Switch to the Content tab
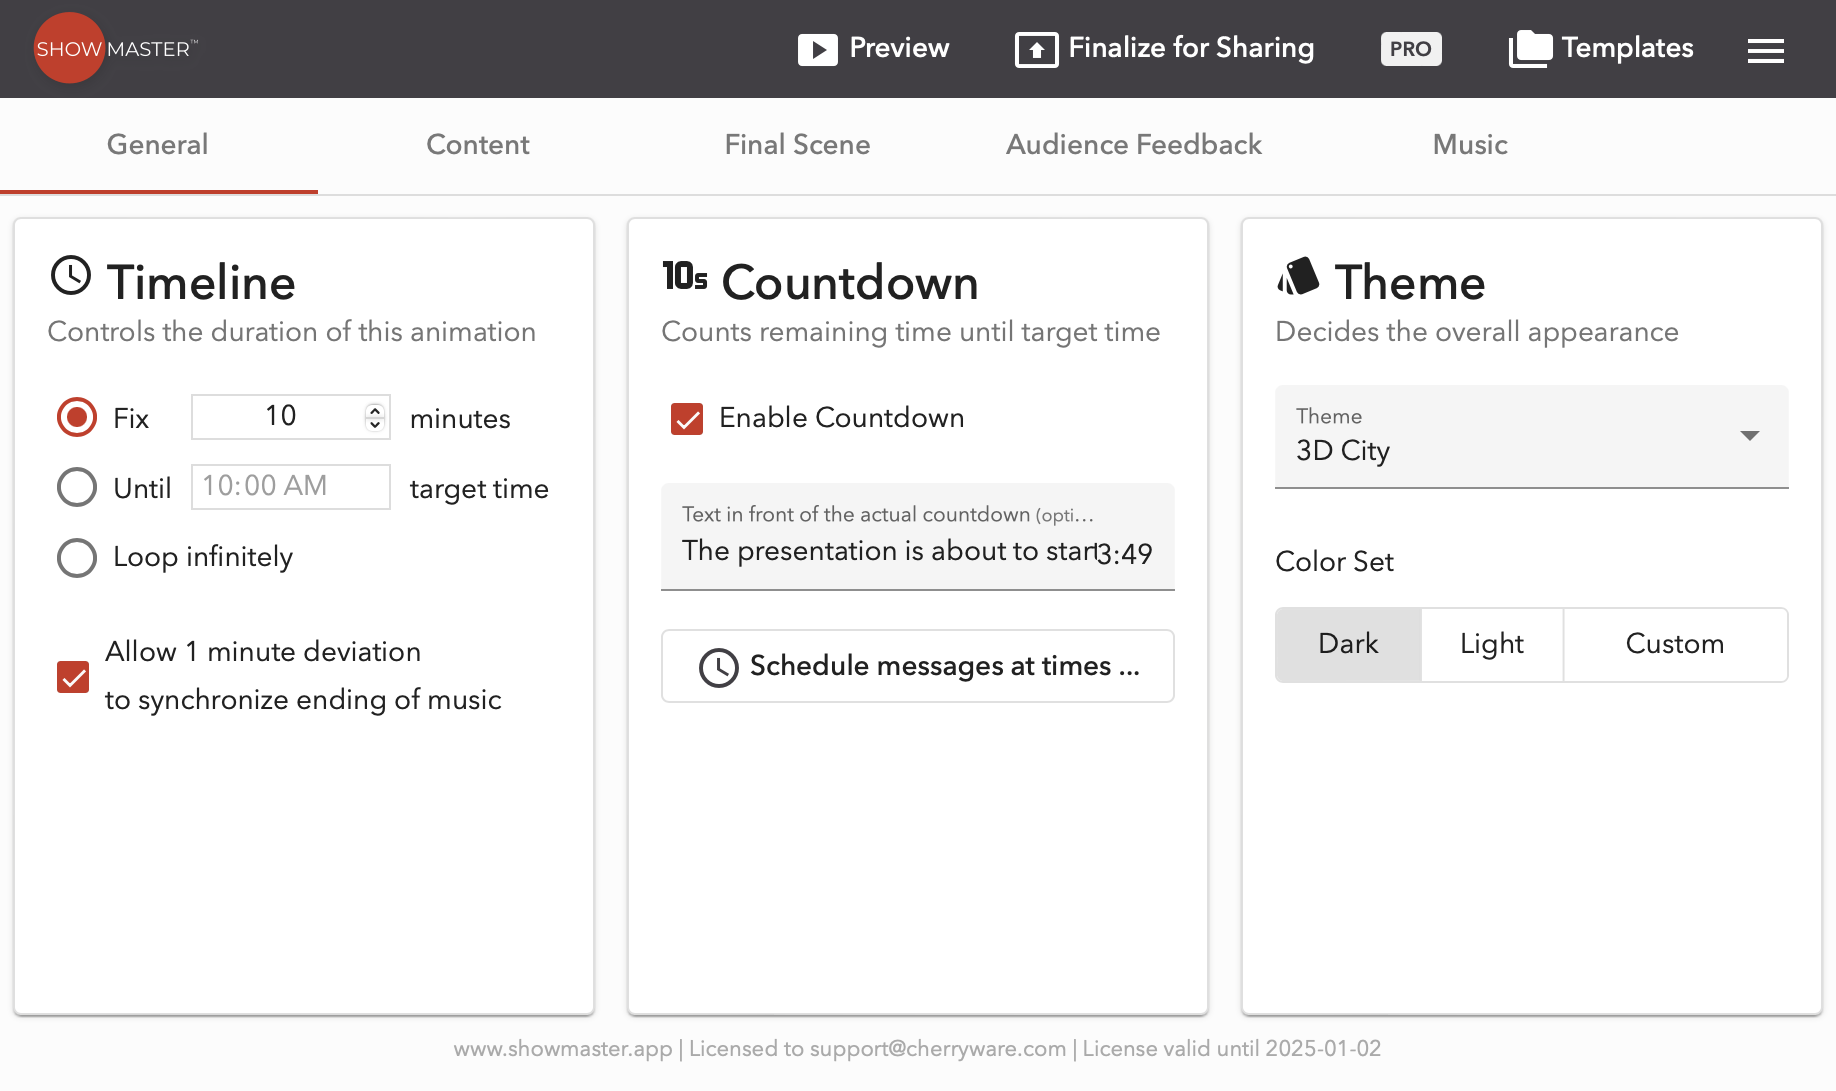Image resolution: width=1836 pixels, height=1091 pixels. click(477, 145)
